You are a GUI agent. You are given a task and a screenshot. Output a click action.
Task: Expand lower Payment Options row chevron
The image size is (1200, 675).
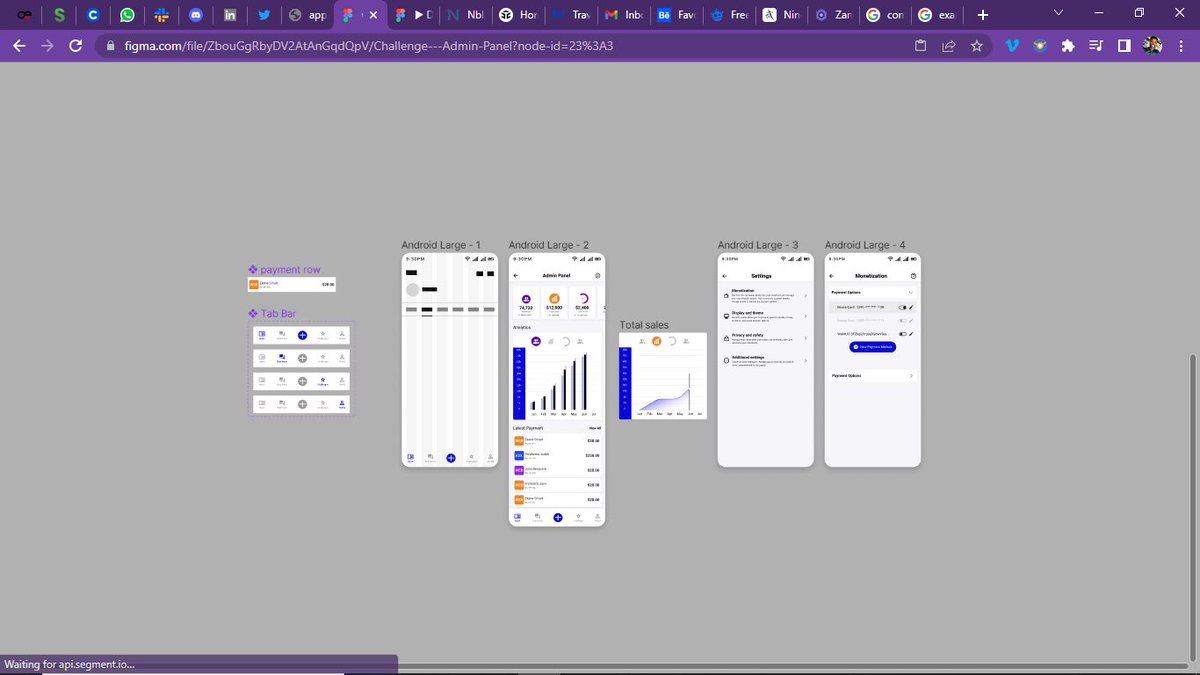912,376
